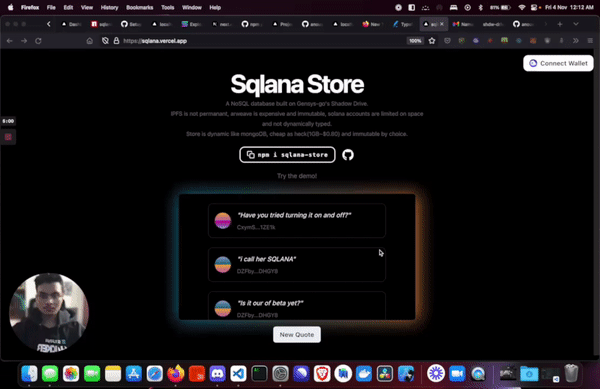Click the Pocket save icon in toolbar
The width and height of the screenshot is (600, 389).
[447, 41]
